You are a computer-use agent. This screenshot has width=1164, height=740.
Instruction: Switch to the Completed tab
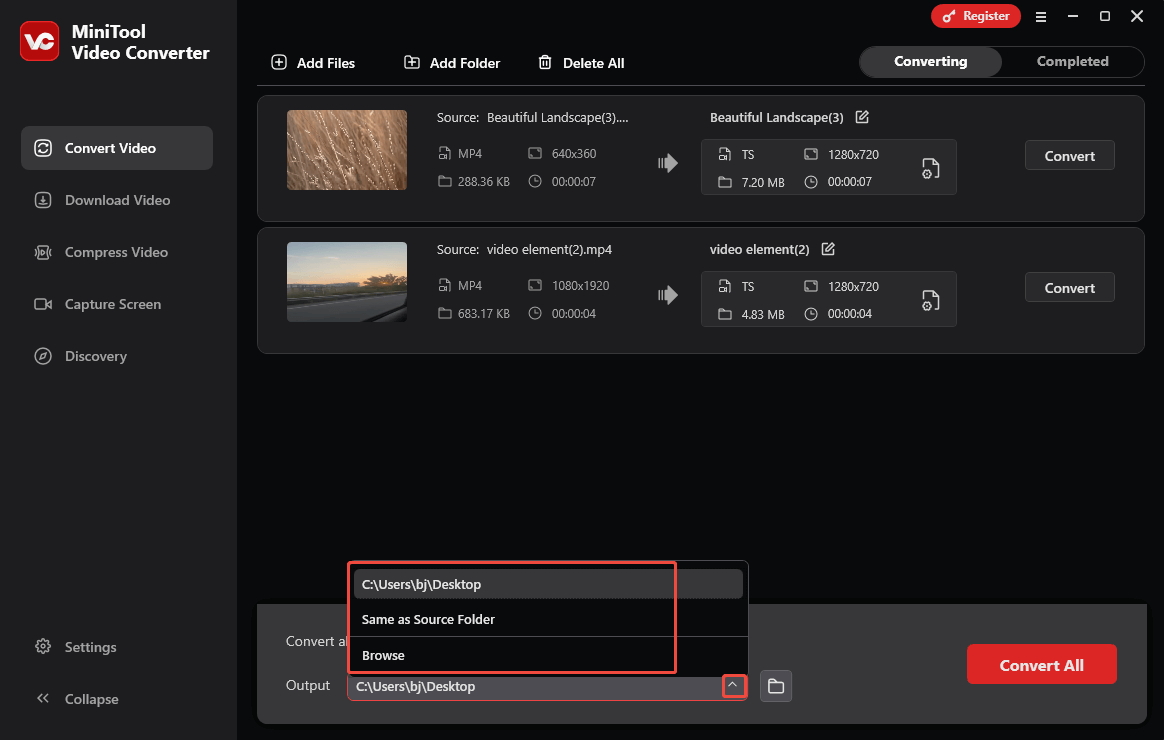pos(1072,62)
